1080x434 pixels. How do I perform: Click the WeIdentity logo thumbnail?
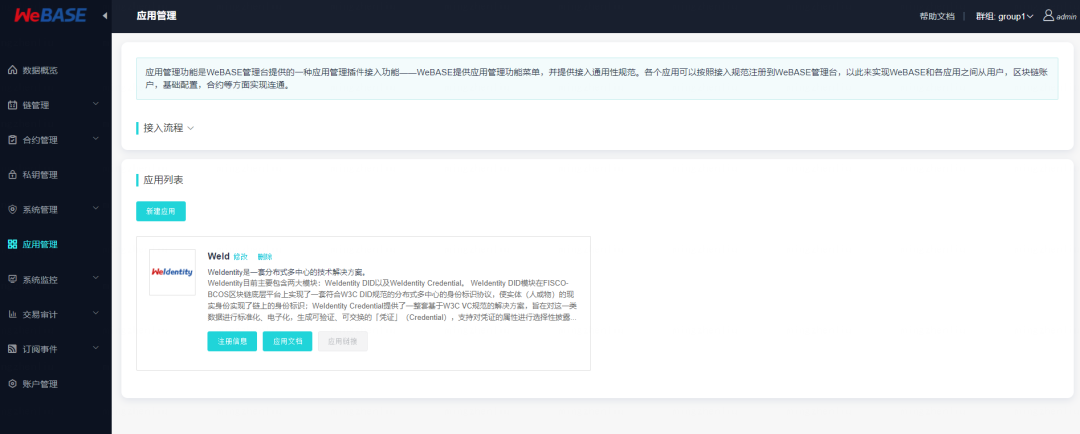tap(172, 272)
